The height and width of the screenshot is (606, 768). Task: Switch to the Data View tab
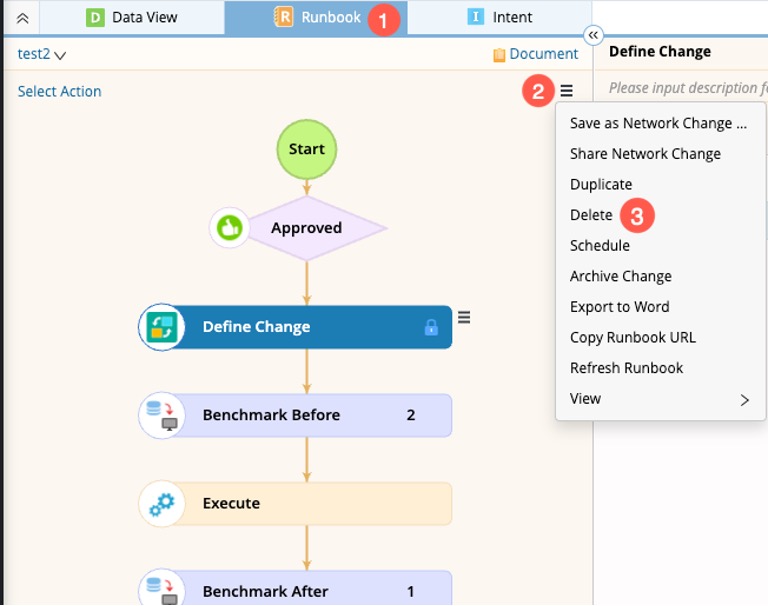131,18
